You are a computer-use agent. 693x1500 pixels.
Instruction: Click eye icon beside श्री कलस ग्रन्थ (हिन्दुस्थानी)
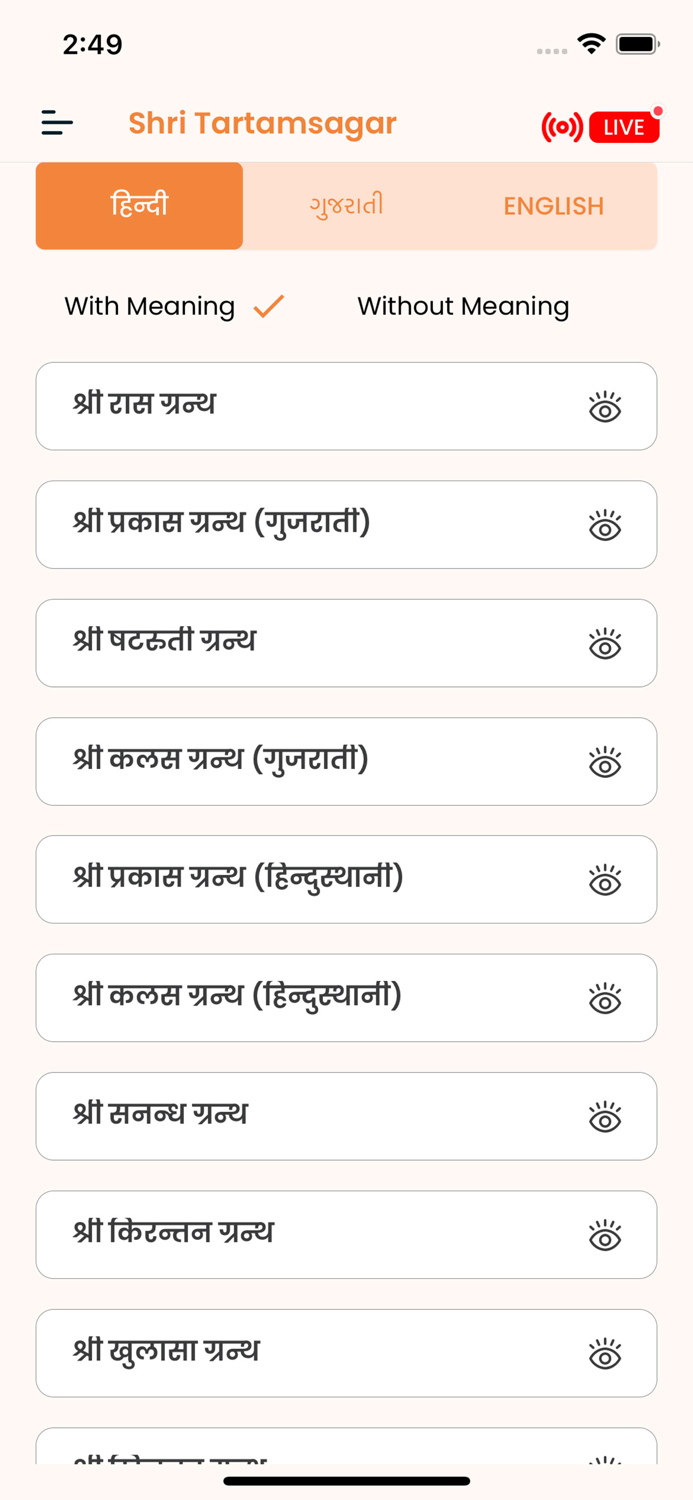[605, 998]
